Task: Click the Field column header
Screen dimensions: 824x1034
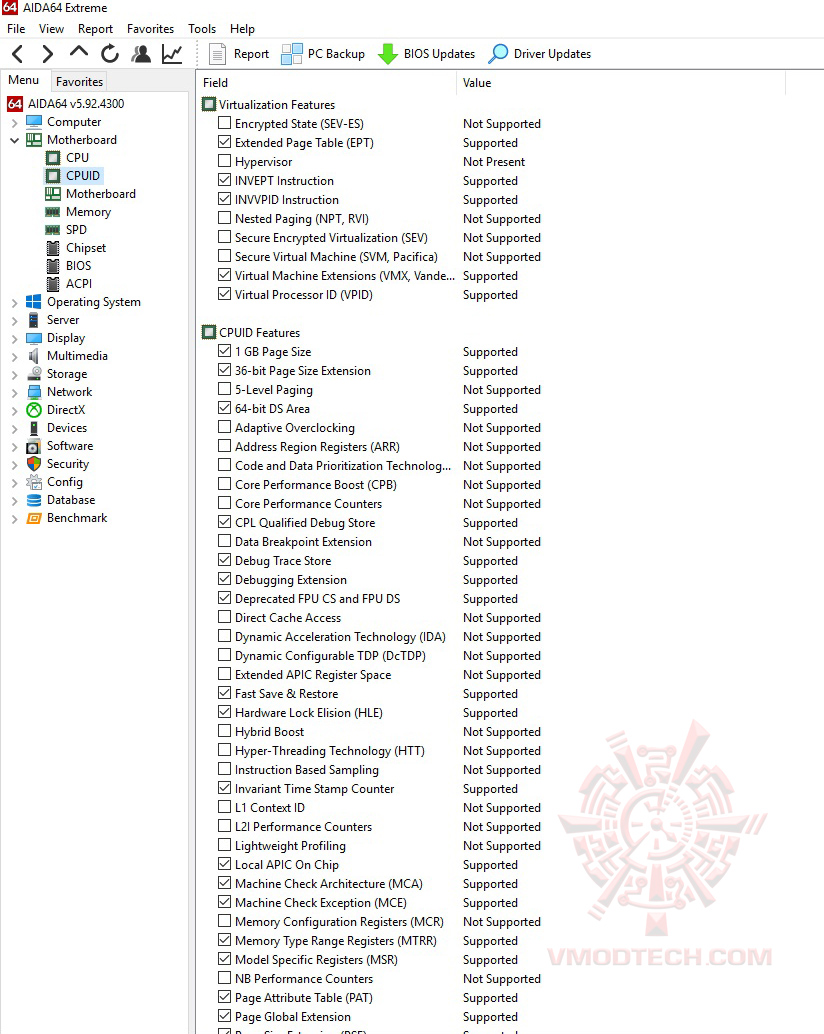Action: tap(326, 83)
